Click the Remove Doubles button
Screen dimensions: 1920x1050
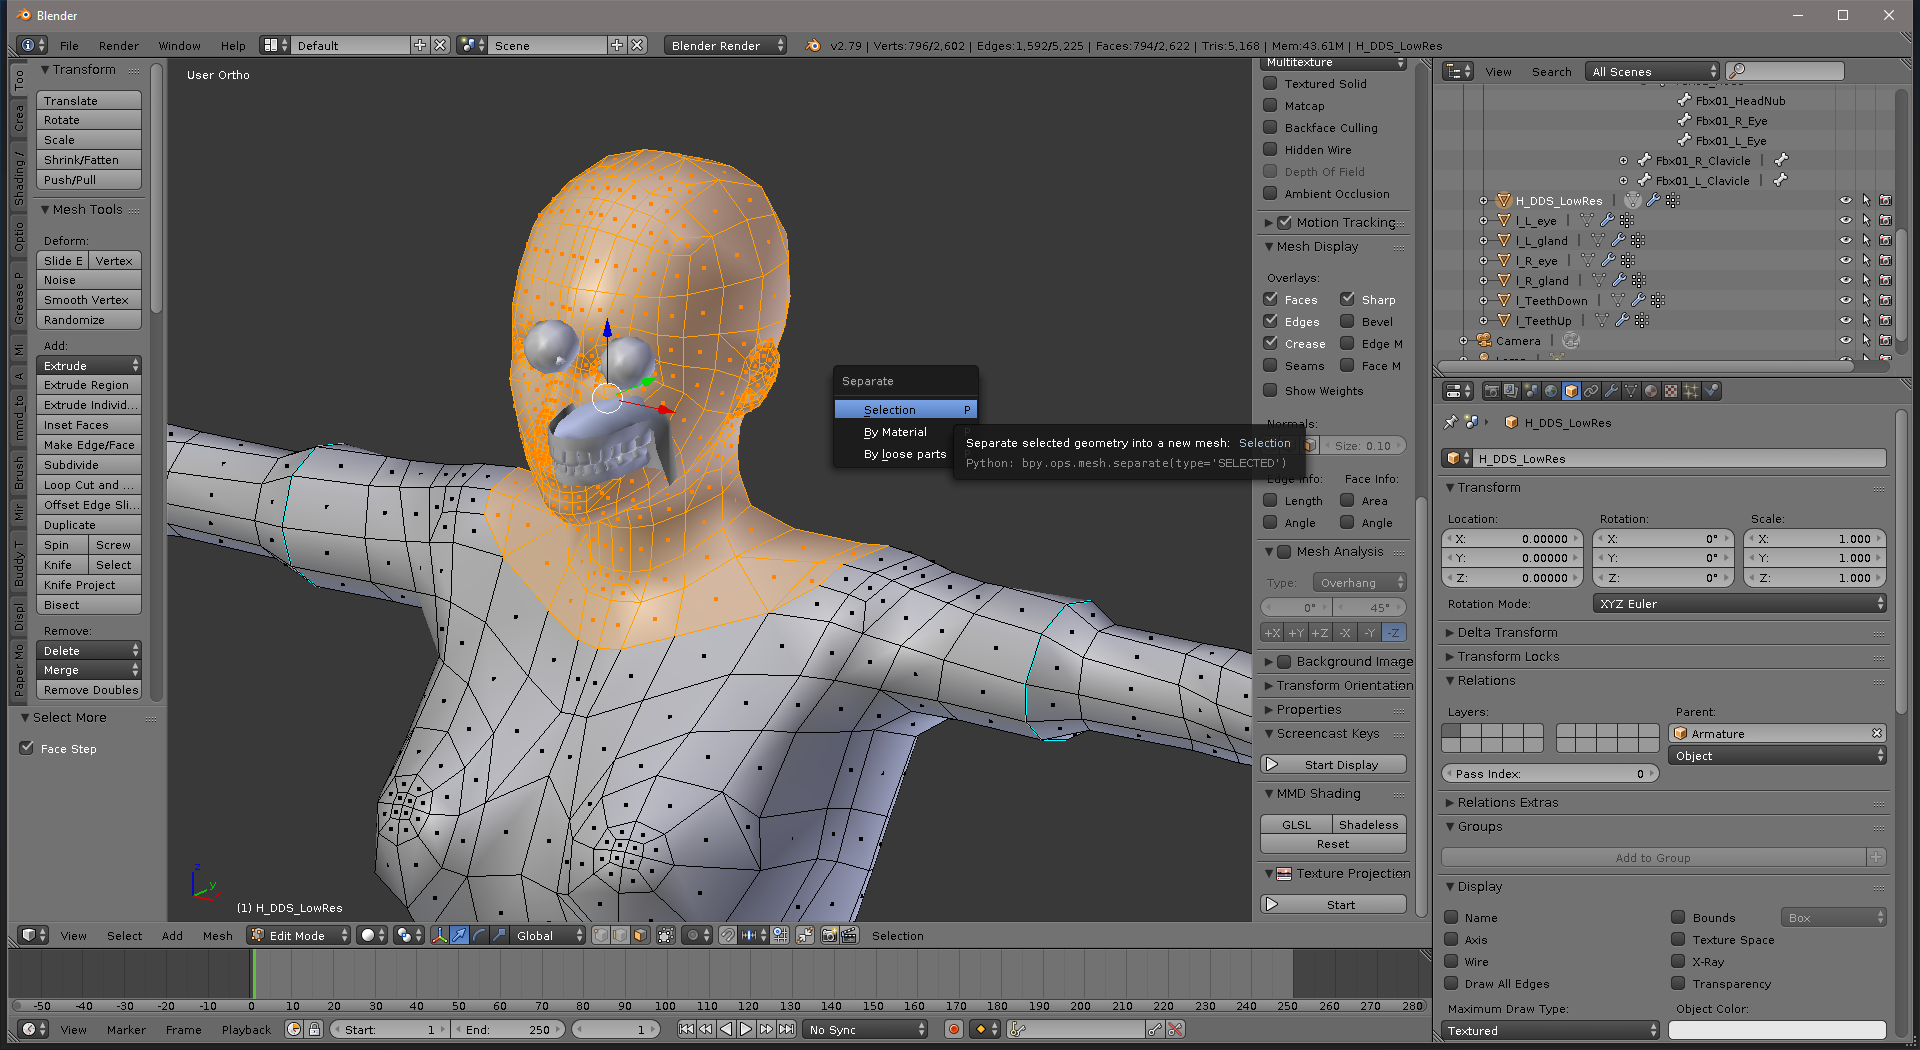click(x=90, y=690)
